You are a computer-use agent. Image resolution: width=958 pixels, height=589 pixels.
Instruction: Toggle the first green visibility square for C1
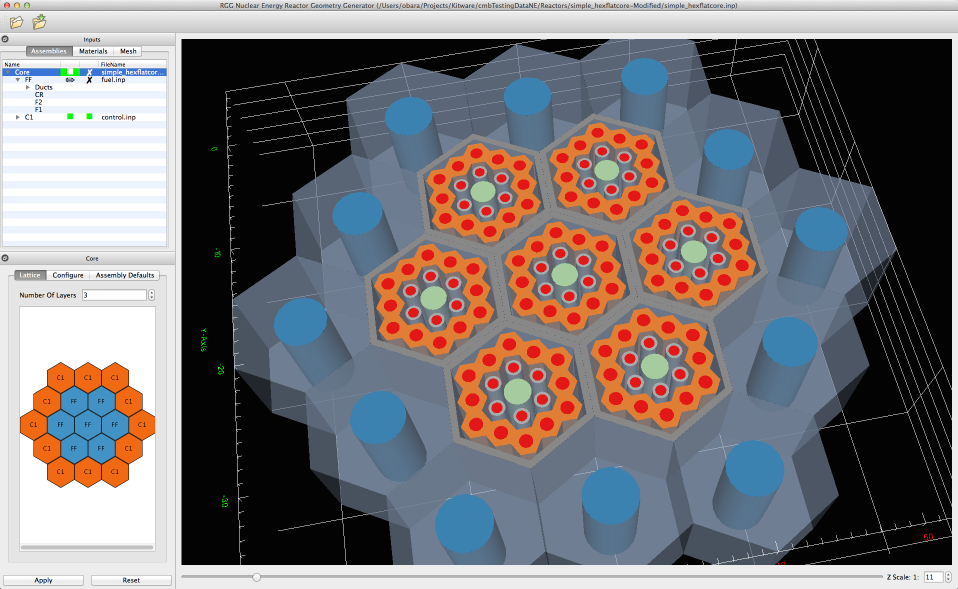70,117
